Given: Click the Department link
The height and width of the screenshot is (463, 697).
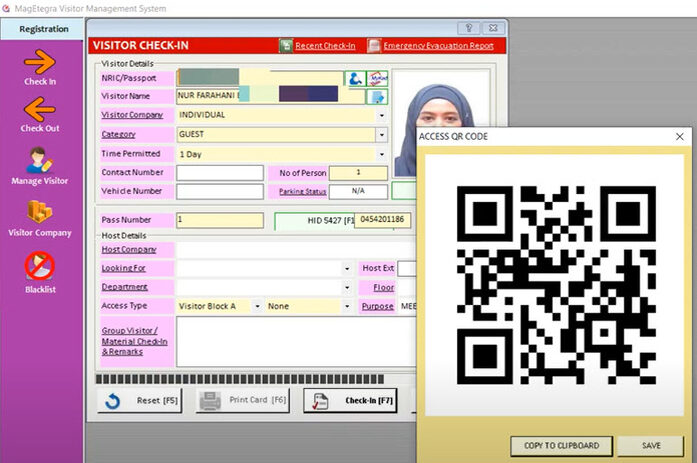Looking at the screenshot, I should coord(124,287).
